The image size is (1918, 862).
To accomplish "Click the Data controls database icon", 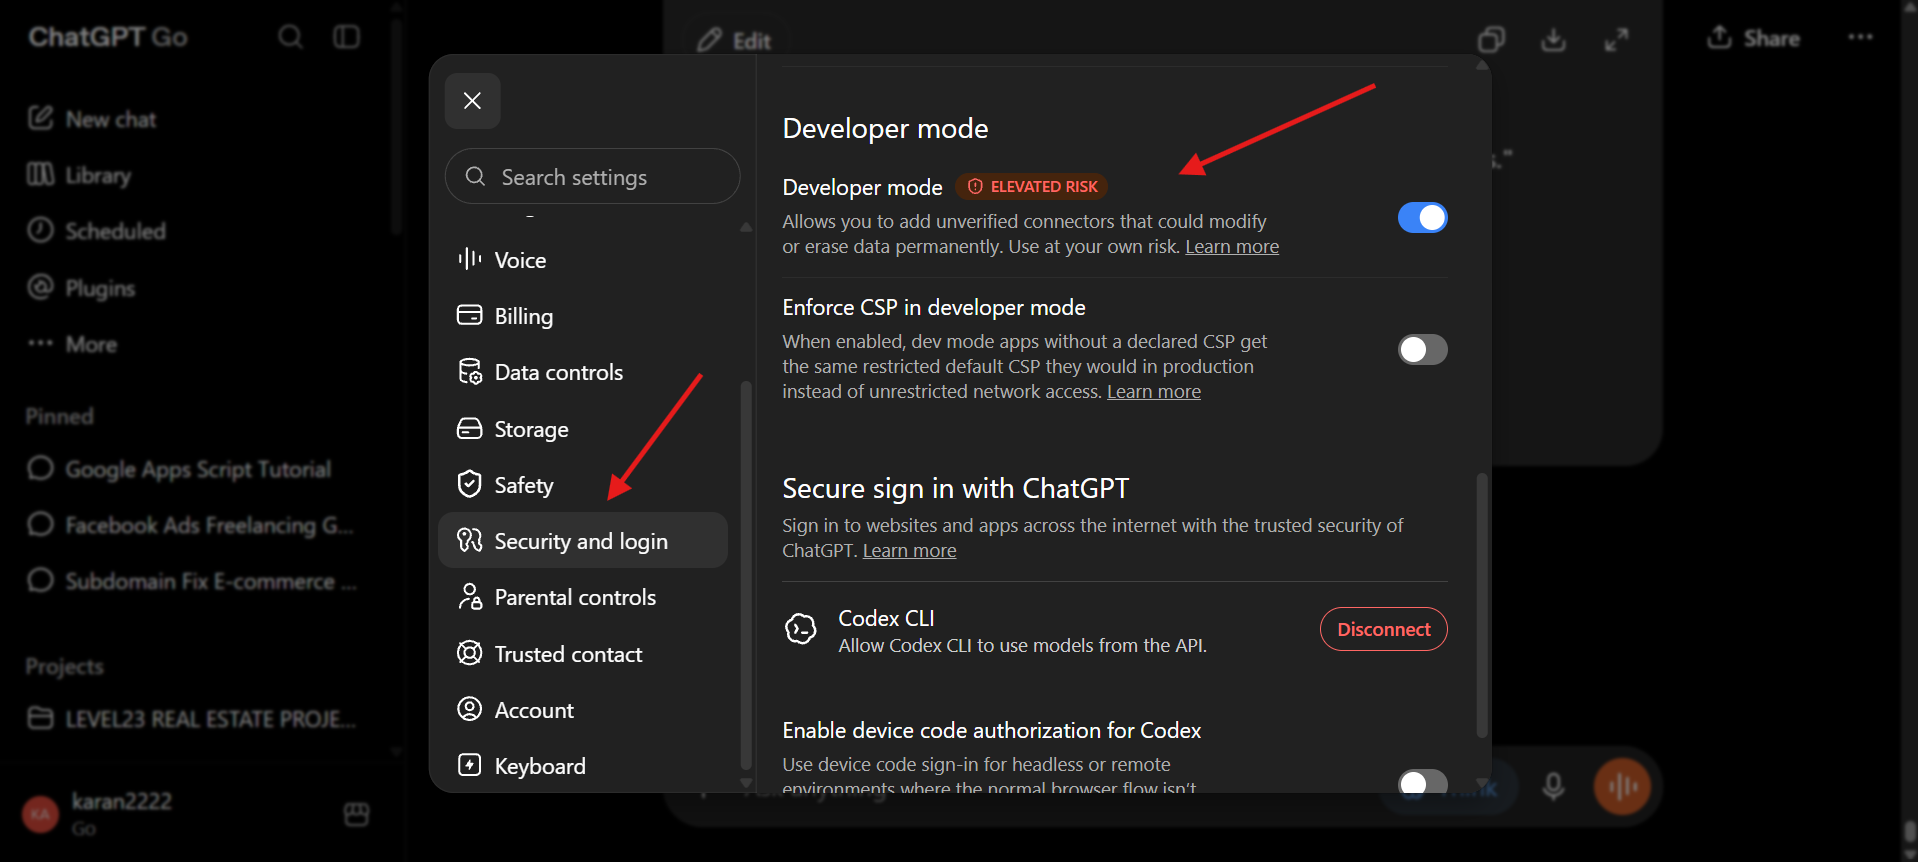I will point(469,372).
